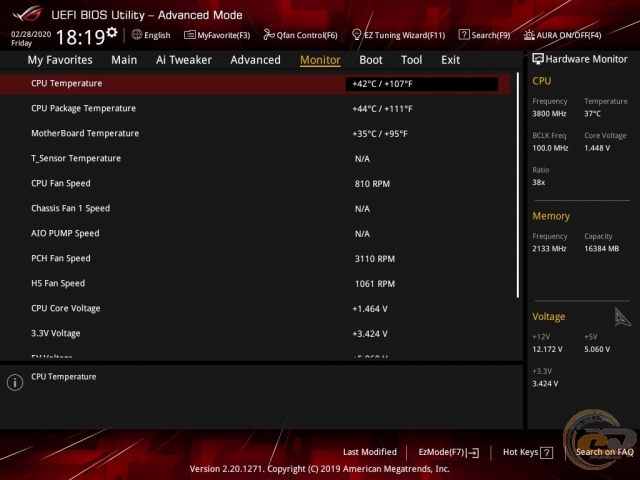The image size is (640, 480).
Task: Click EzMode exit arrow icon
Action: (473, 452)
